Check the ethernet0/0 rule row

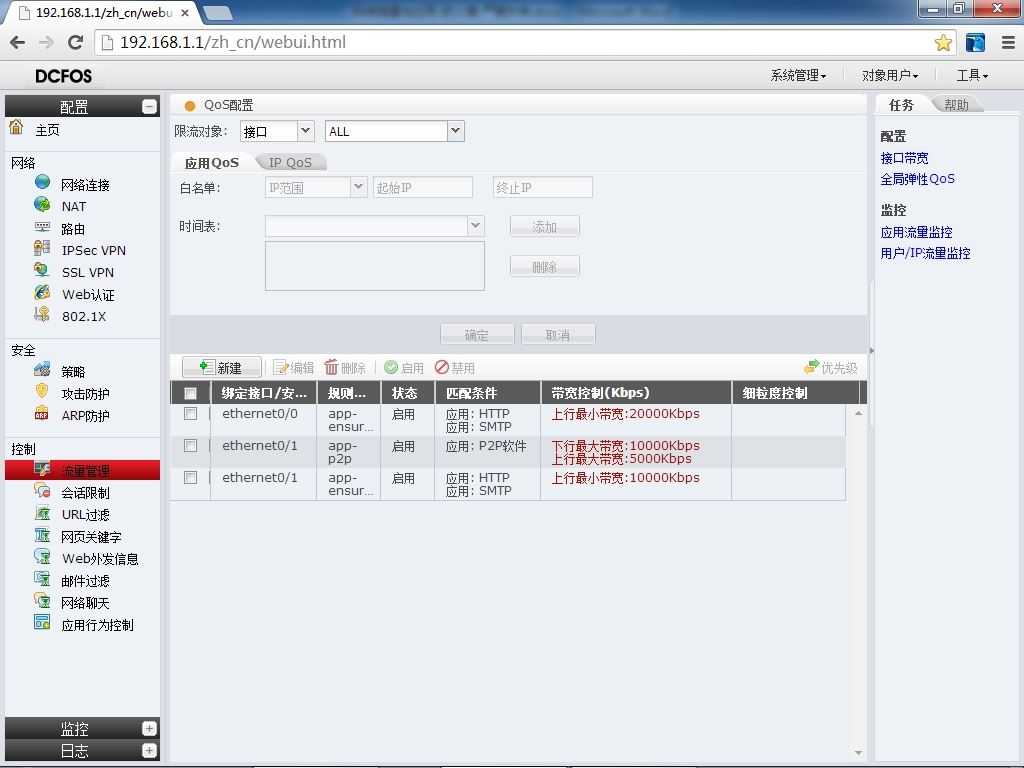pos(191,413)
